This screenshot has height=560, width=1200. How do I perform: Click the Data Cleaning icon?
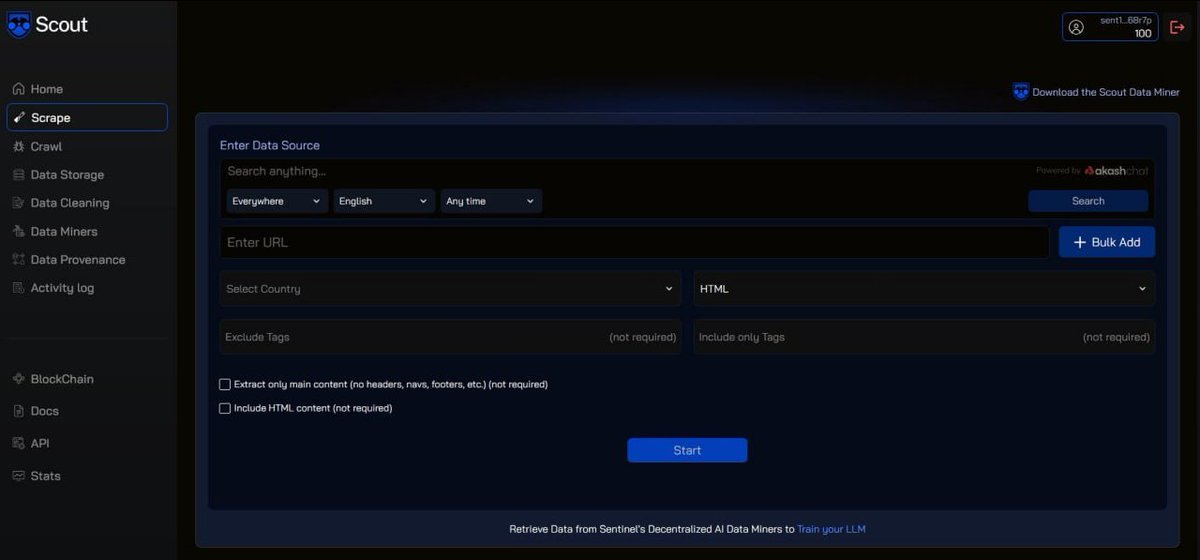(x=18, y=203)
